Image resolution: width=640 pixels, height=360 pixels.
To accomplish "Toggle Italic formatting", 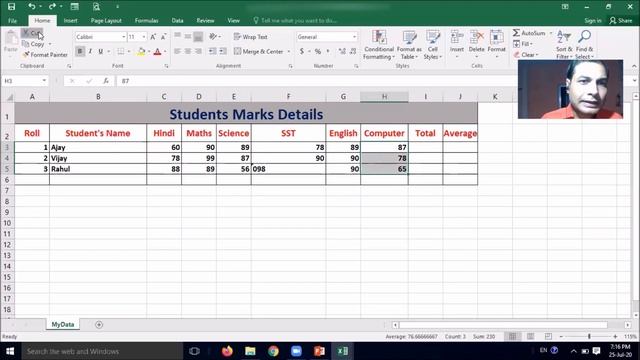I will tap(90, 51).
